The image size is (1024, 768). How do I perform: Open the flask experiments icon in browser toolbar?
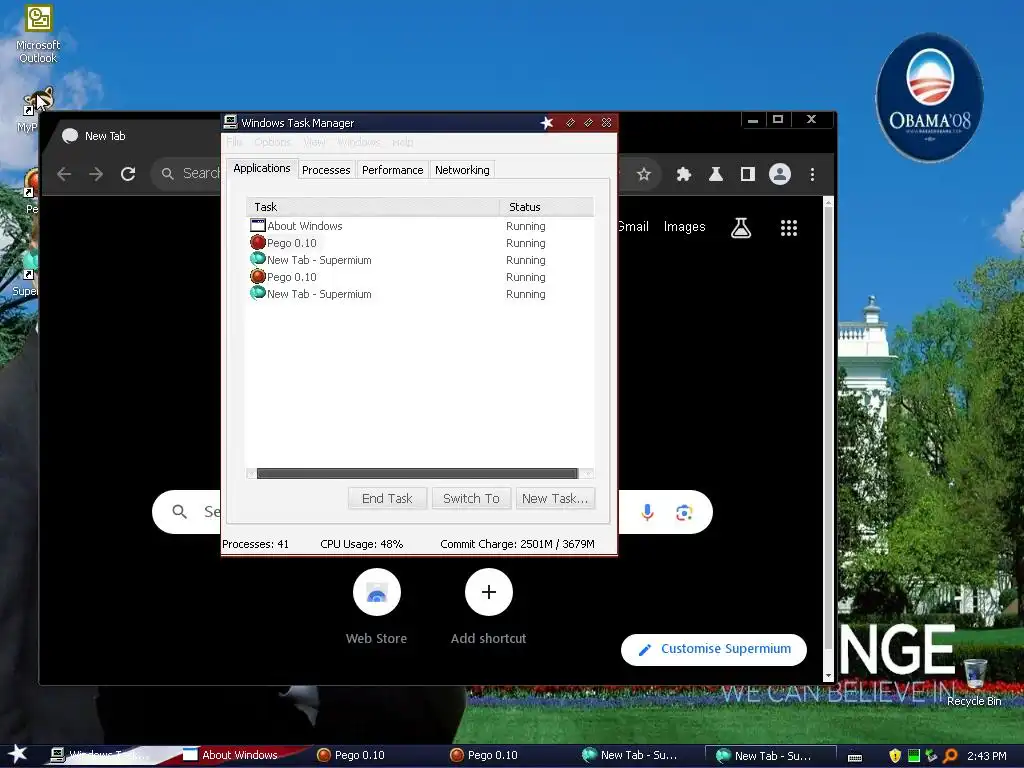(716, 174)
